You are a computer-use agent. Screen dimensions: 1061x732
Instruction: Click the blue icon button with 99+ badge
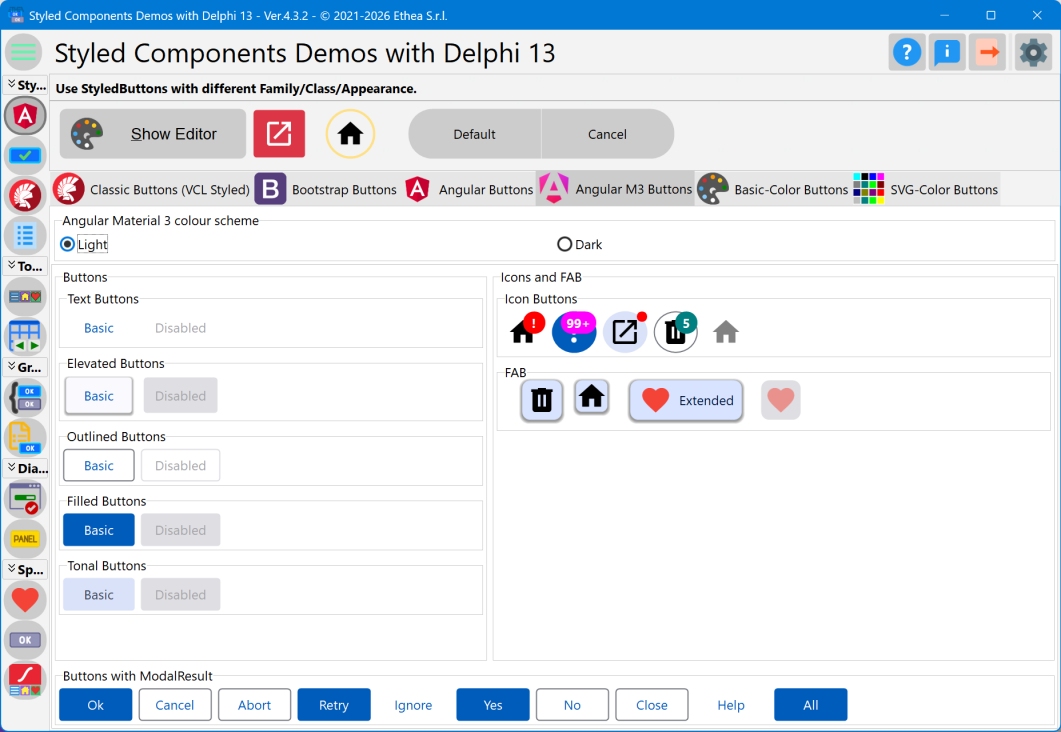point(574,331)
